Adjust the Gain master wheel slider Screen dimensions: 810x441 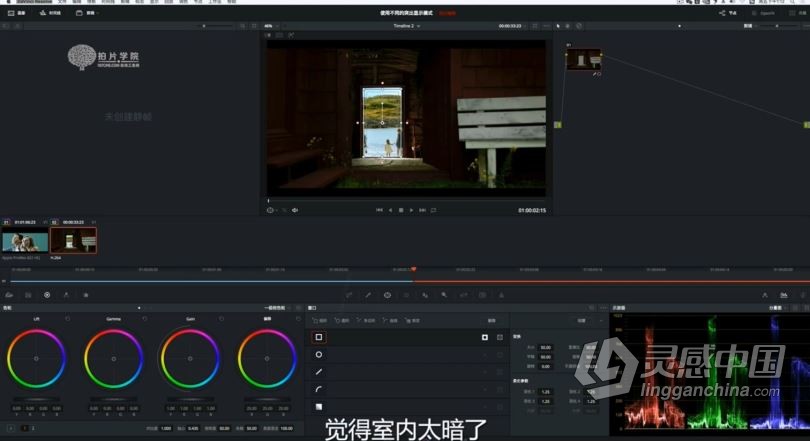tap(190, 399)
